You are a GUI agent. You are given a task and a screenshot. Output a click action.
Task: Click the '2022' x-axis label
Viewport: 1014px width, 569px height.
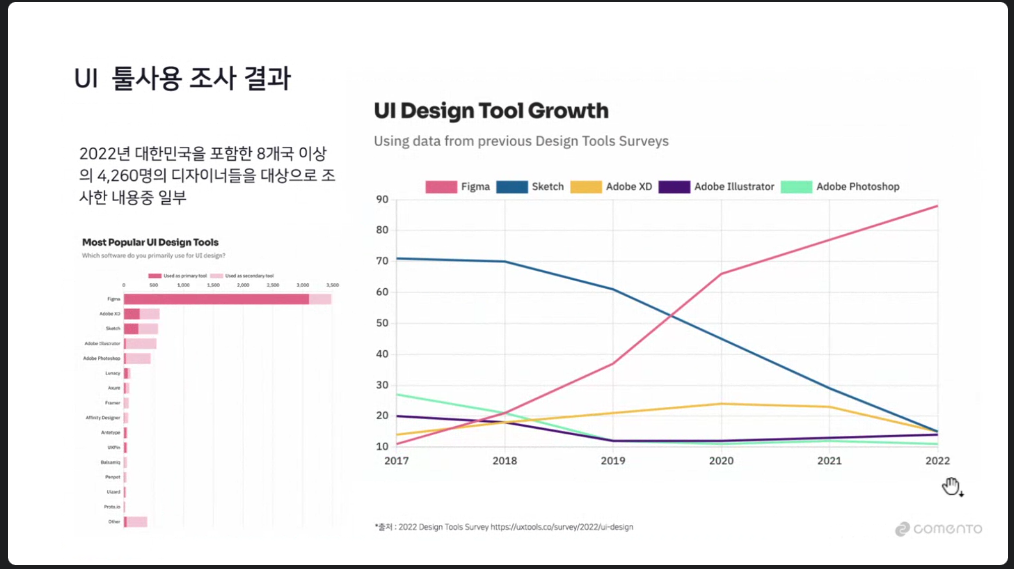point(938,461)
